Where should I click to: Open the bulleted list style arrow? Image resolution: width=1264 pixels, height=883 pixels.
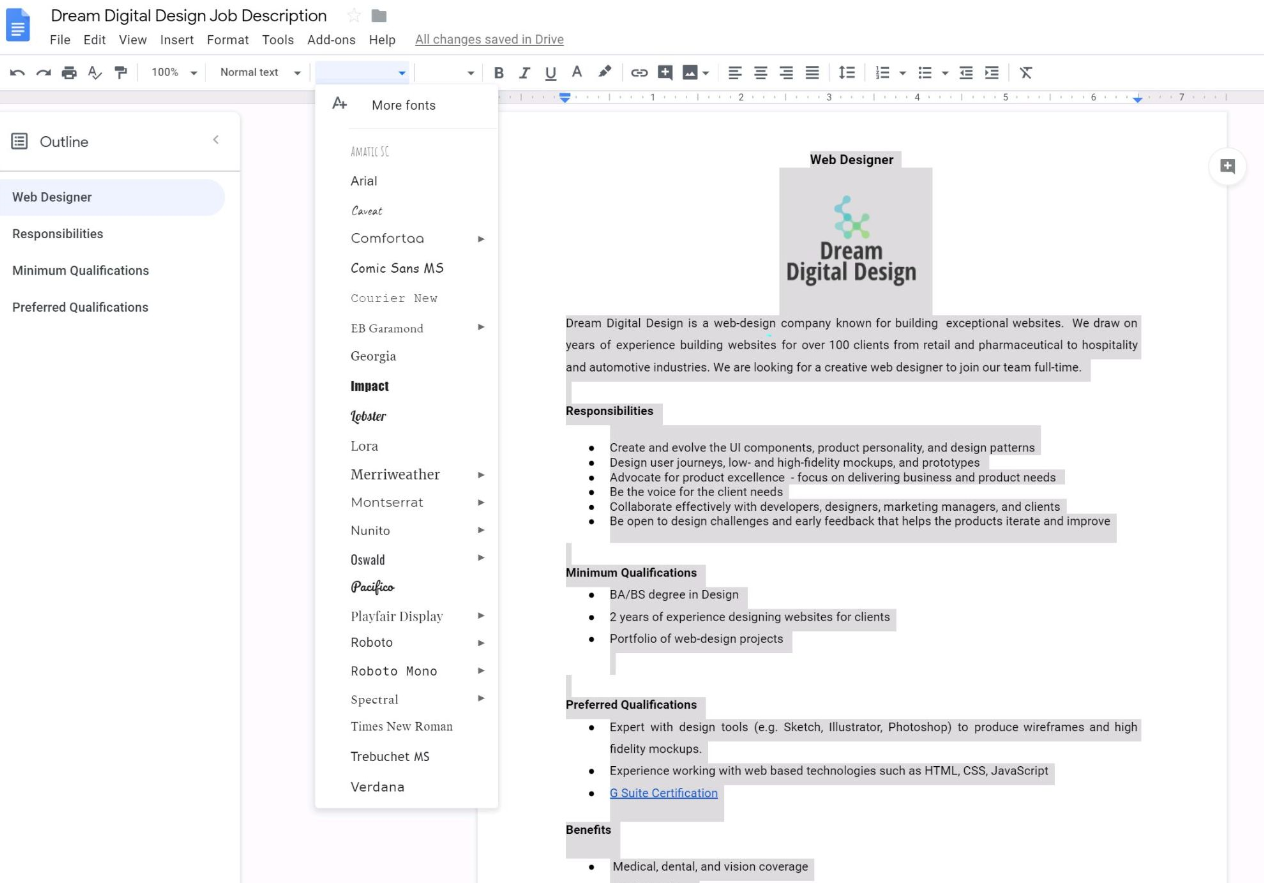click(x=945, y=73)
